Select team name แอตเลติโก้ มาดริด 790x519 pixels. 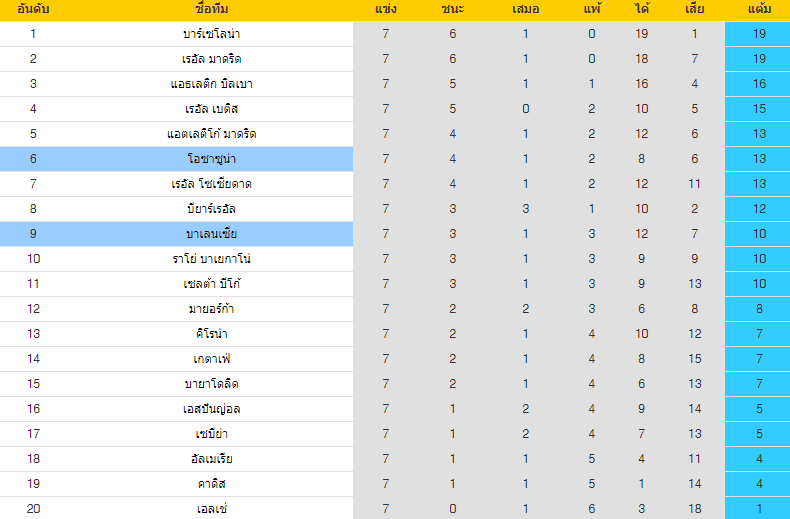(212, 134)
